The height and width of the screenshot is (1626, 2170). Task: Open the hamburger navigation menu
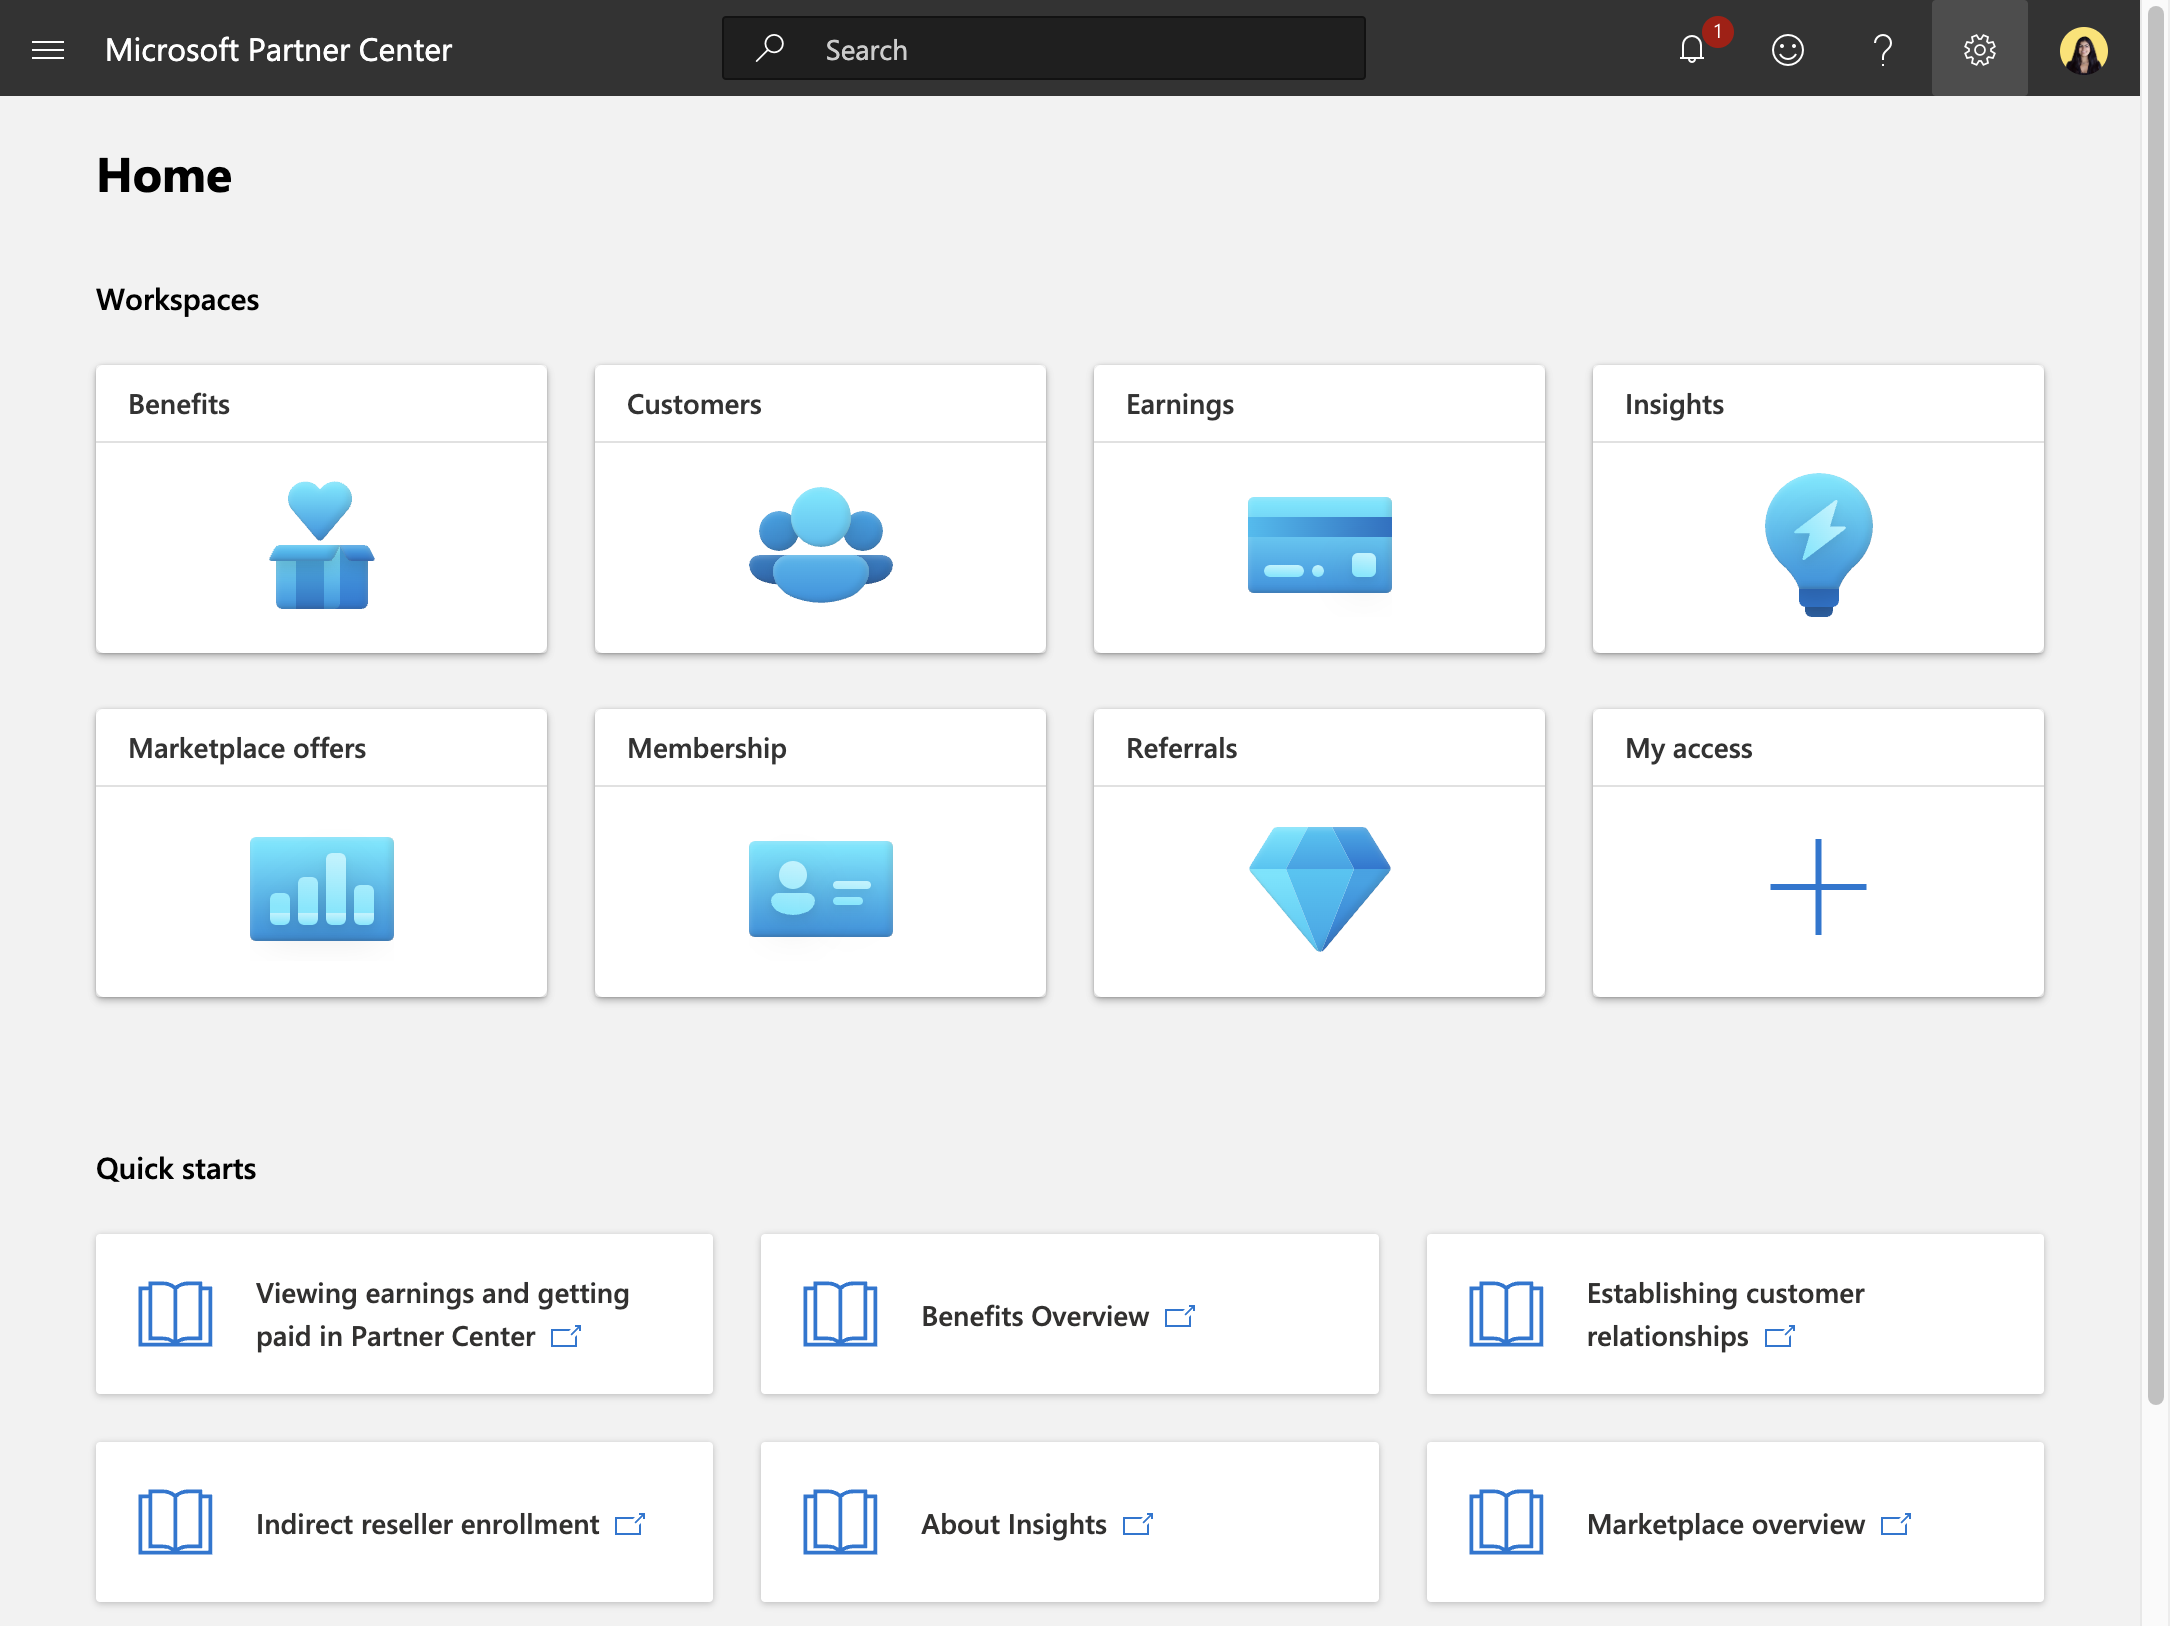(48, 49)
